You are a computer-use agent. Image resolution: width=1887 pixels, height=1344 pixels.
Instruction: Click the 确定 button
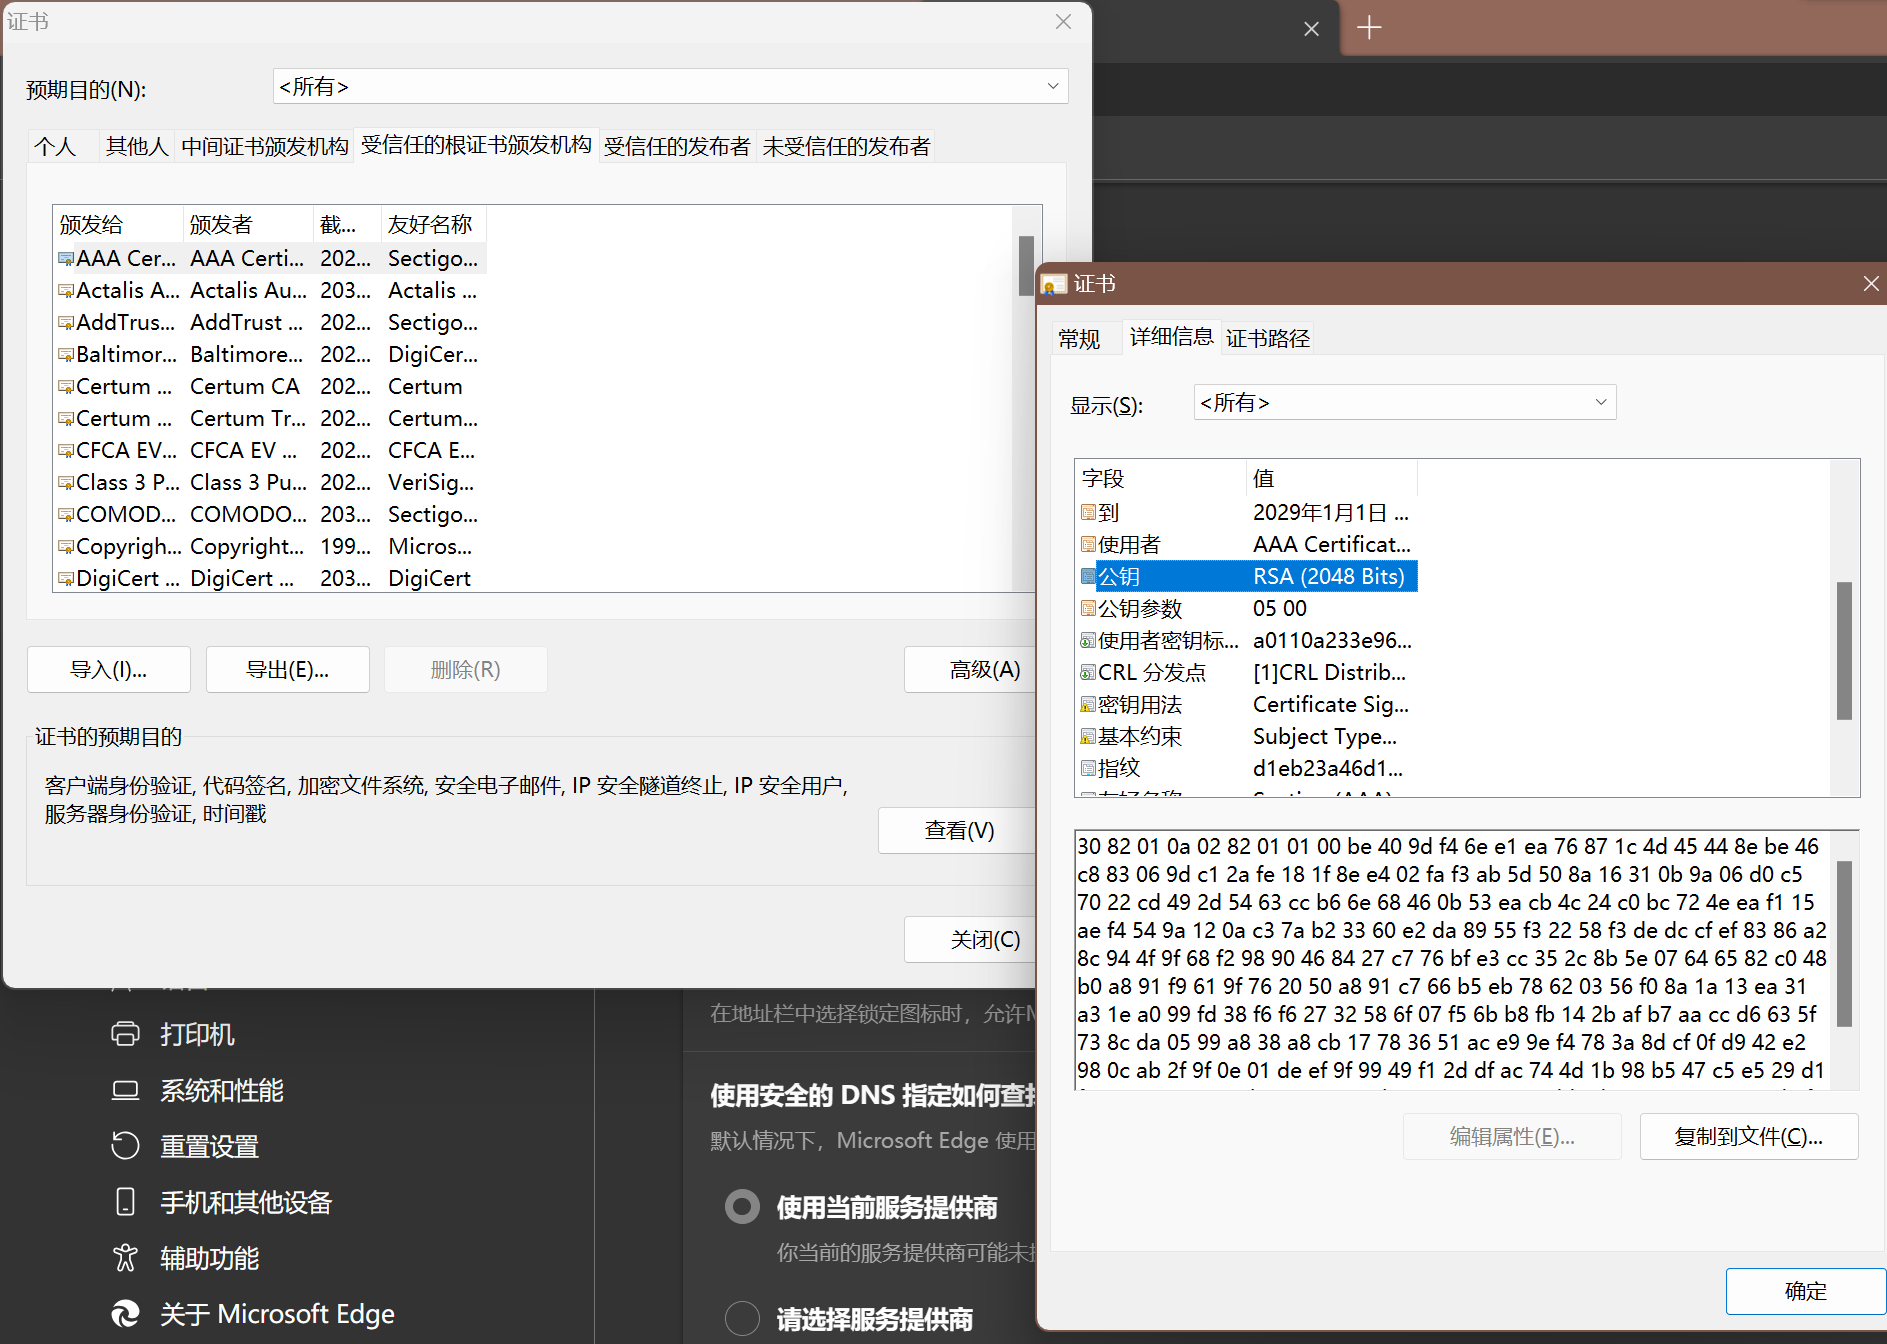1805,1291
